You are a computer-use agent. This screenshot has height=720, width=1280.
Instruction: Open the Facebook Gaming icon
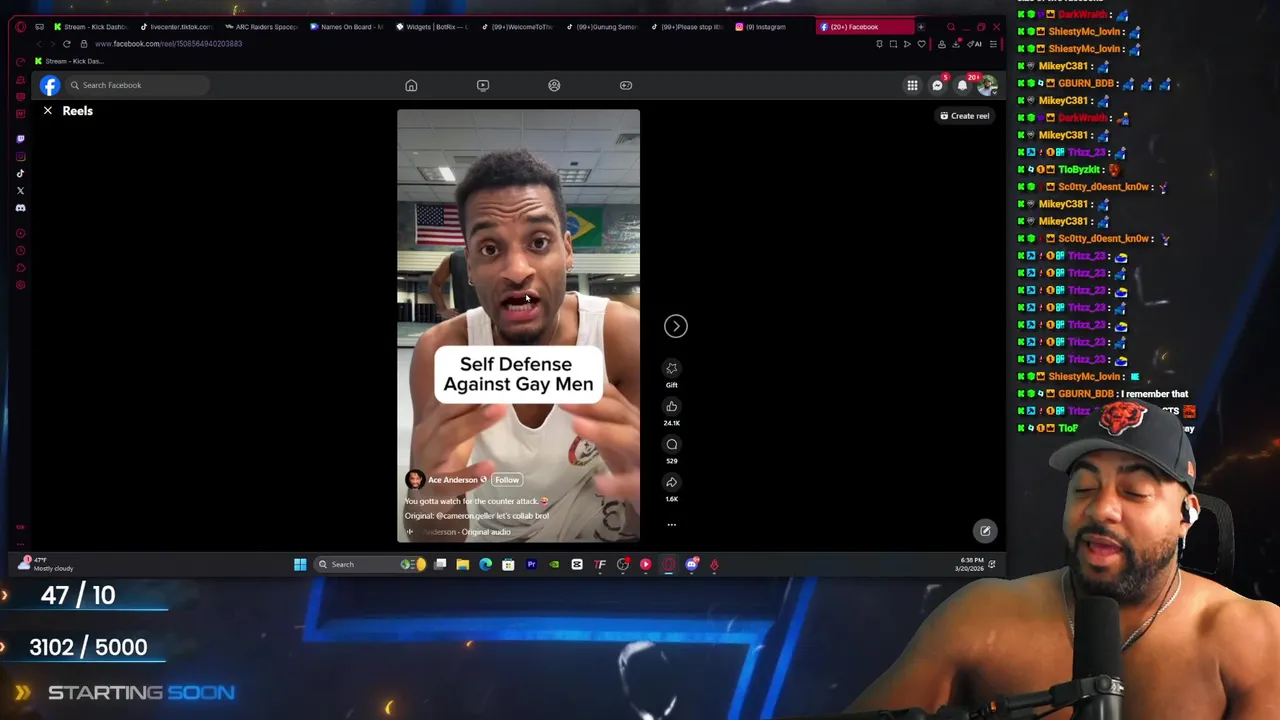(x=626, y=85)
